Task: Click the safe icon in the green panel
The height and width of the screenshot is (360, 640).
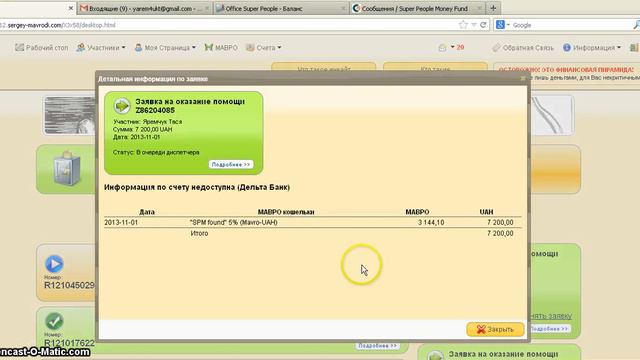Action: point(67,169)
